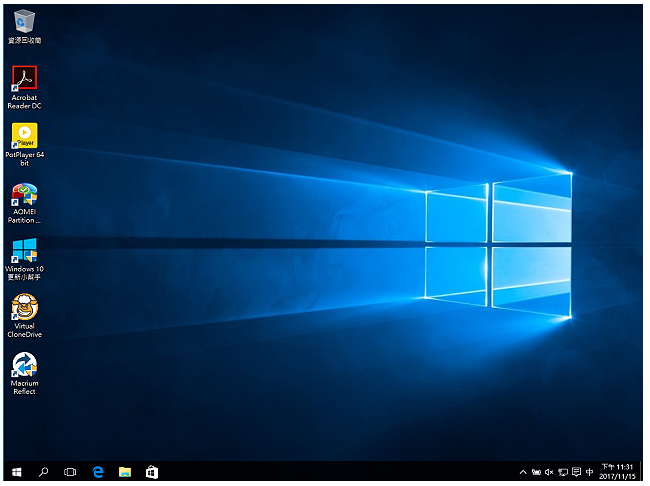
Task: Open Task View from the taskbar
Action: (70, 472)
